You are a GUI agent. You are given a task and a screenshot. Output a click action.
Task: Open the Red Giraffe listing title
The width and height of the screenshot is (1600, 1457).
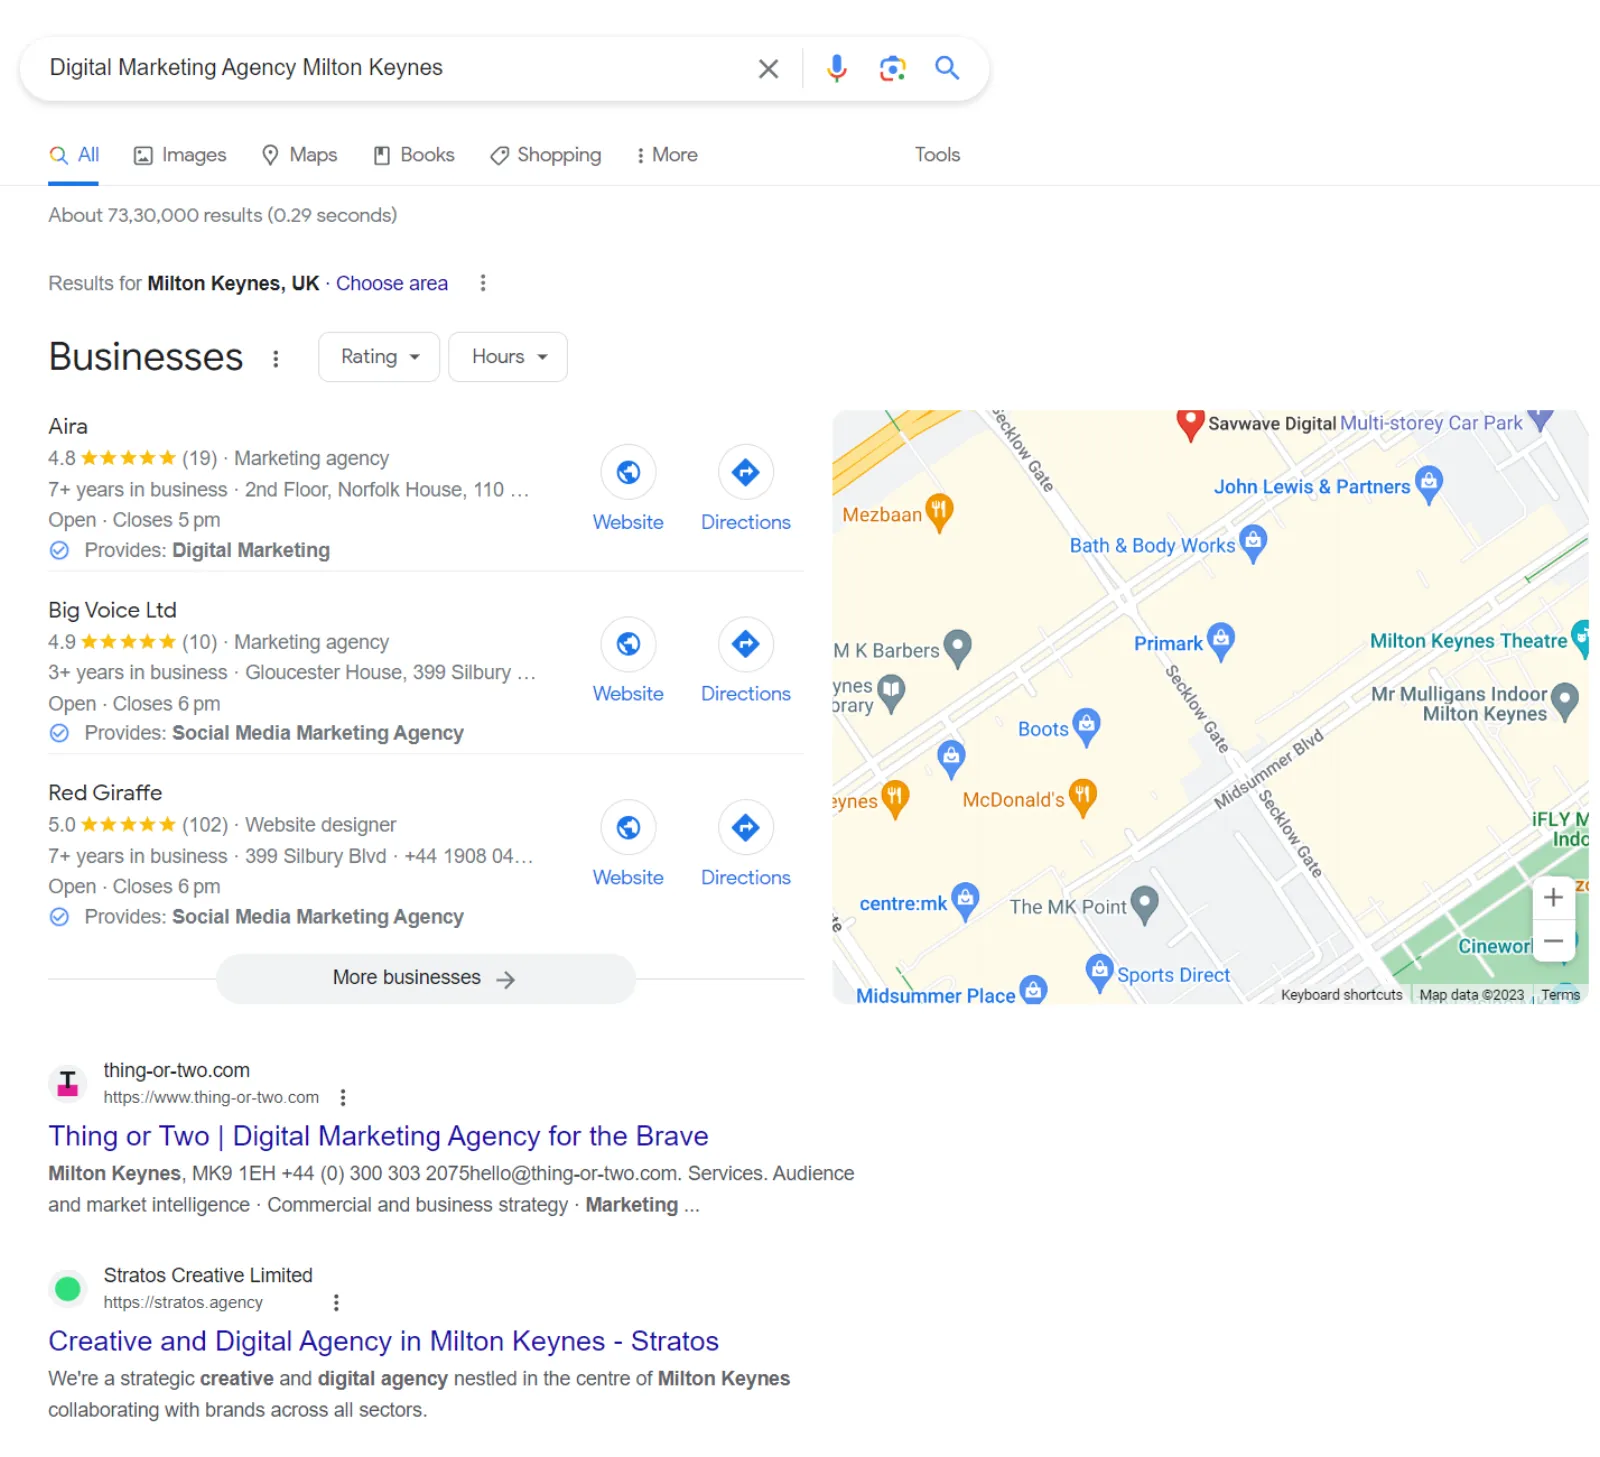[105, 793]
